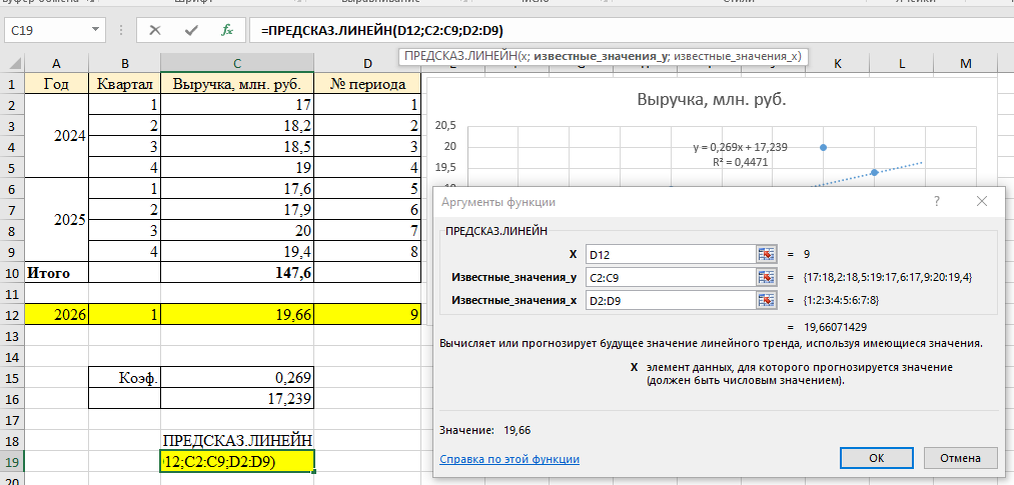Open the Name Box dropdown arrow
This screenshot has height=485, width=1014.
pos(95,30)
